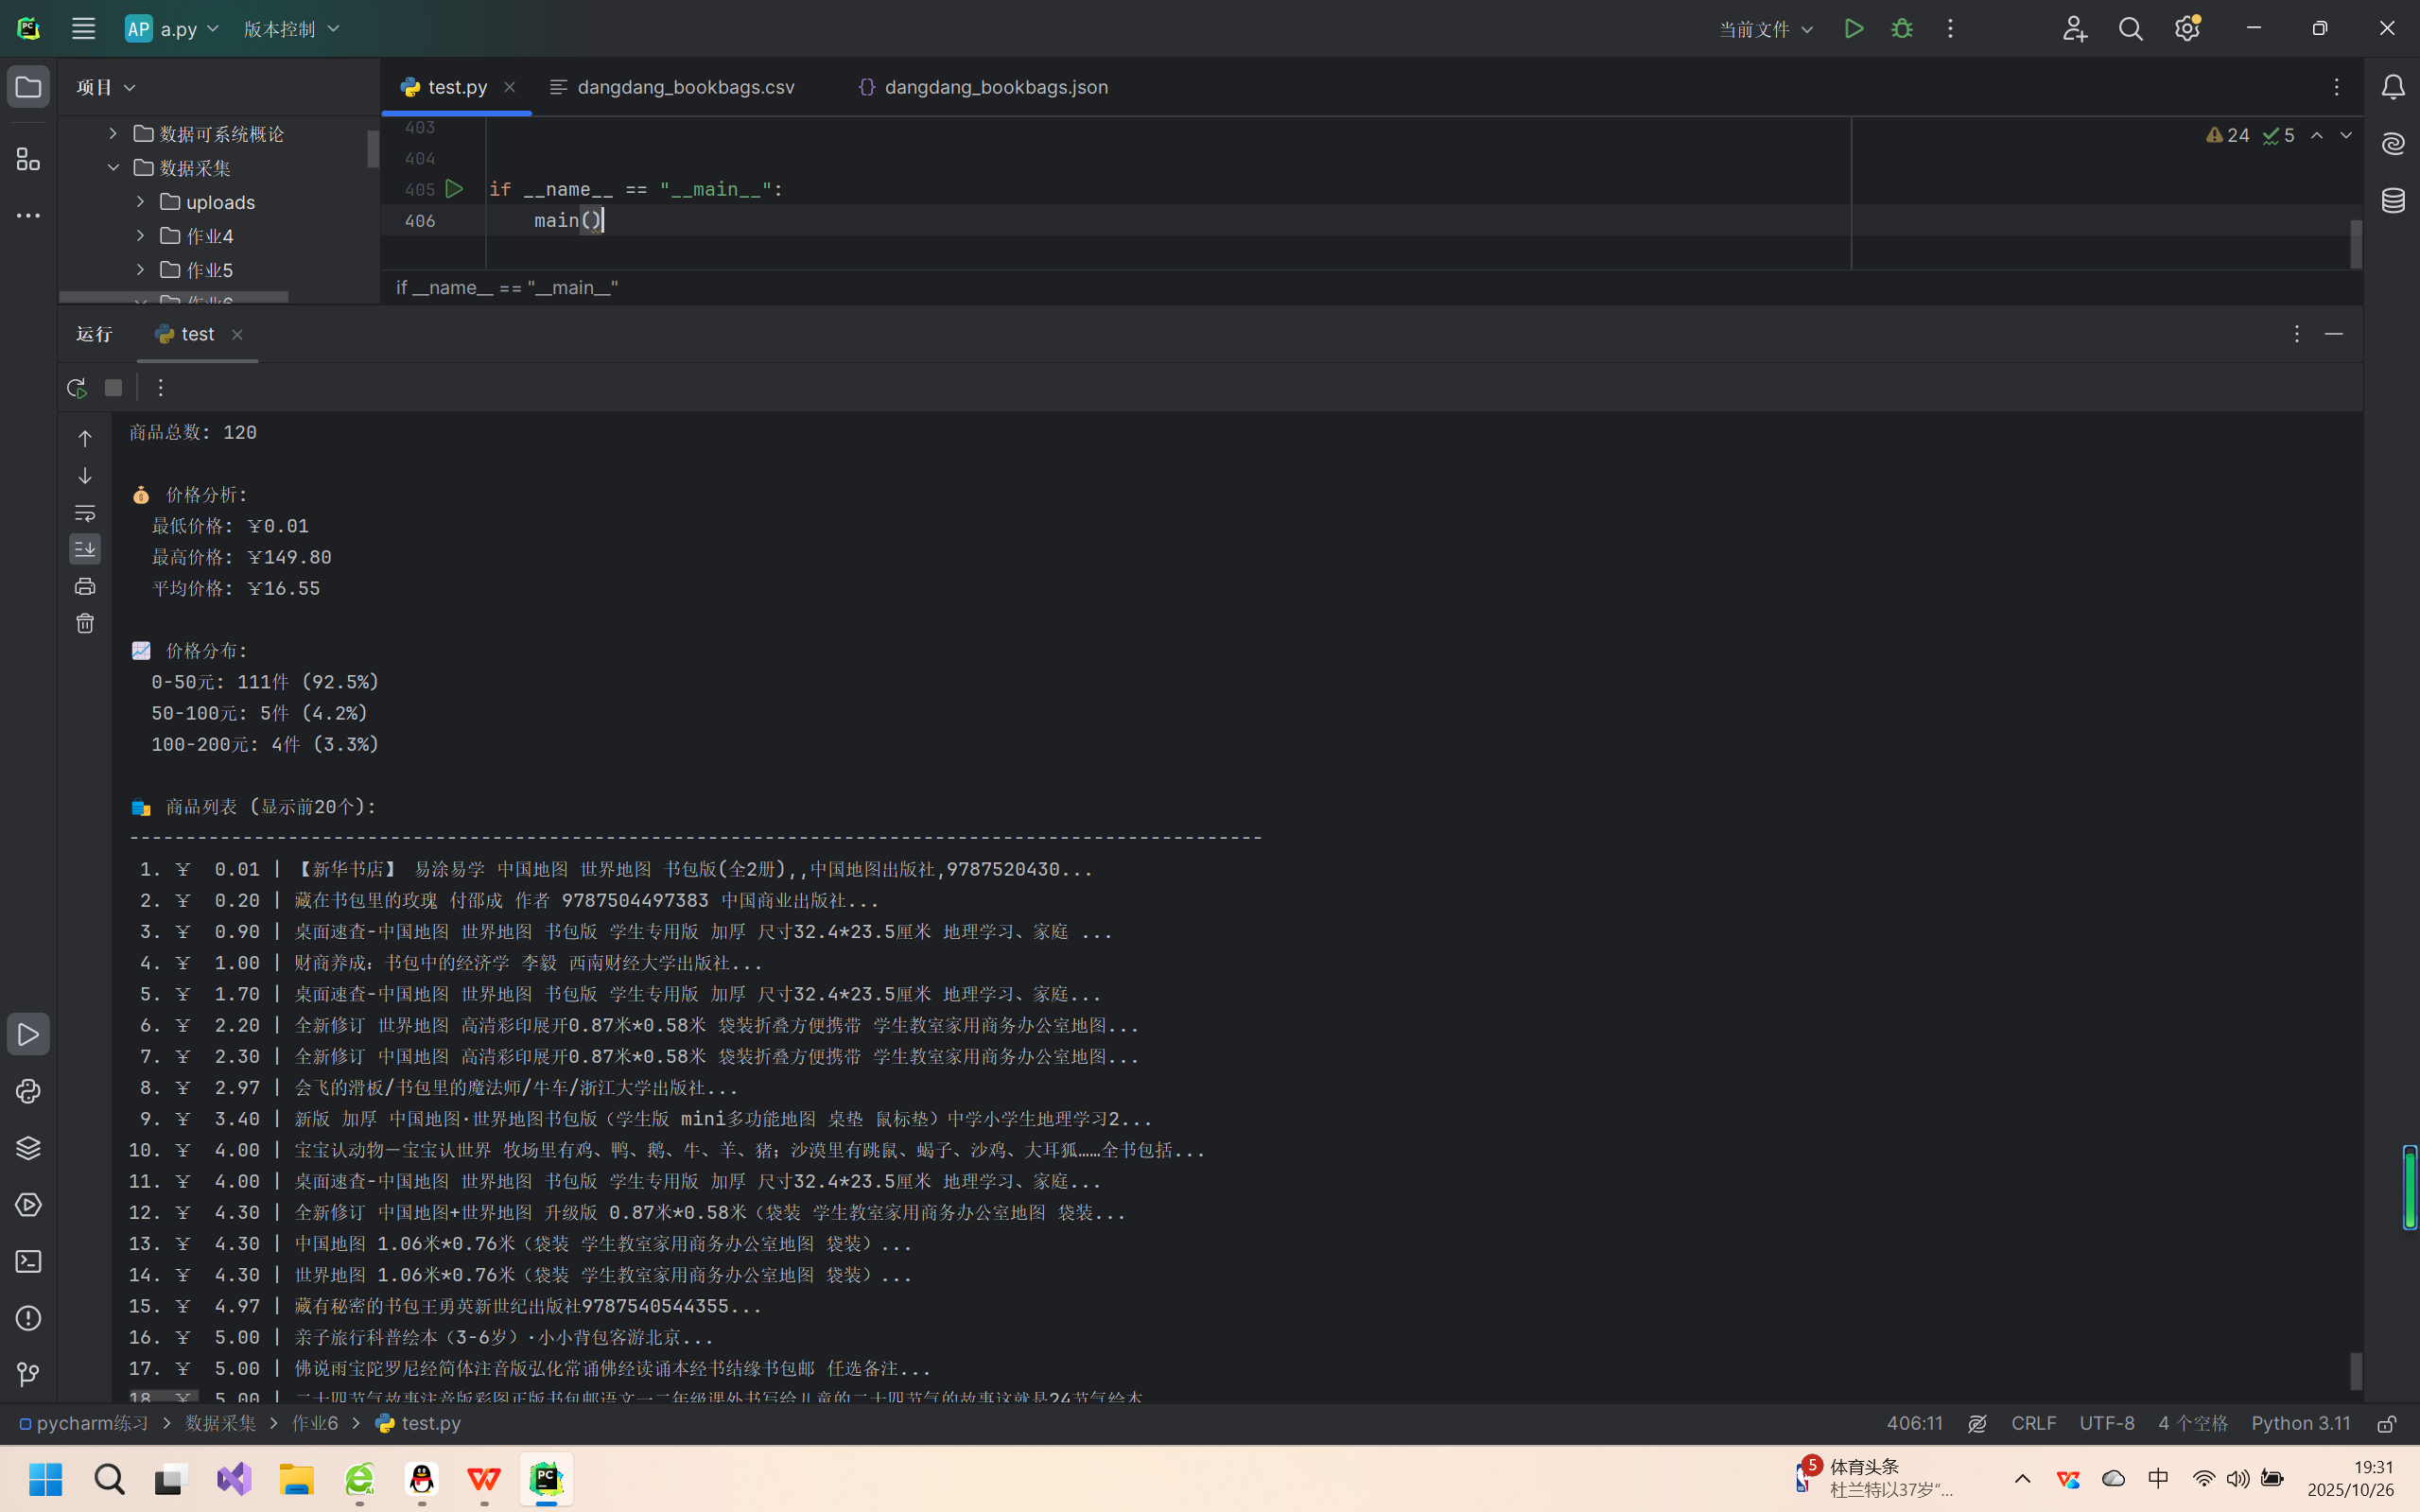Viewport: 2420px width, 1512px height.
Task: Switch to dangdang_bookbags.json tab
Action: (x=995, y=87)
